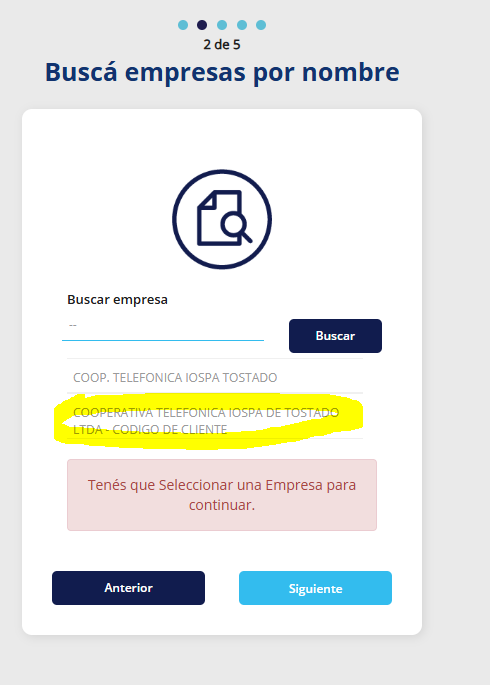
Task: Click the fourth step progress dot
Action: click(x=242, y=25)
